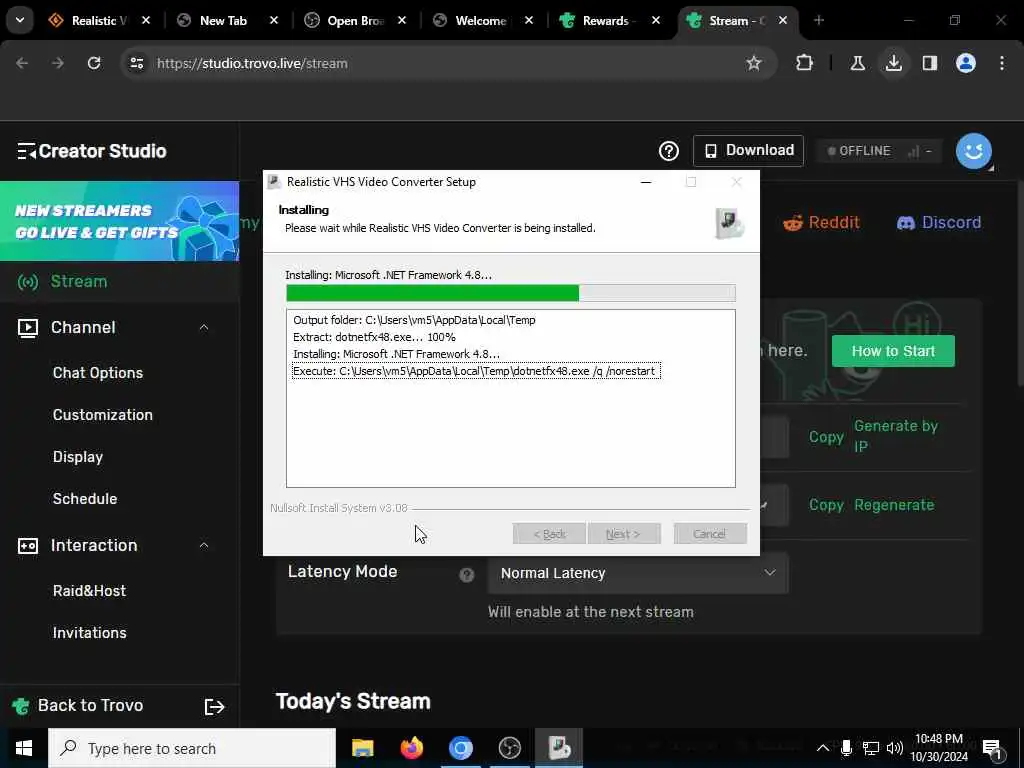
Task: Open a new browser tab with plus button
Action: pyautogui.click(x=819, y=20)
